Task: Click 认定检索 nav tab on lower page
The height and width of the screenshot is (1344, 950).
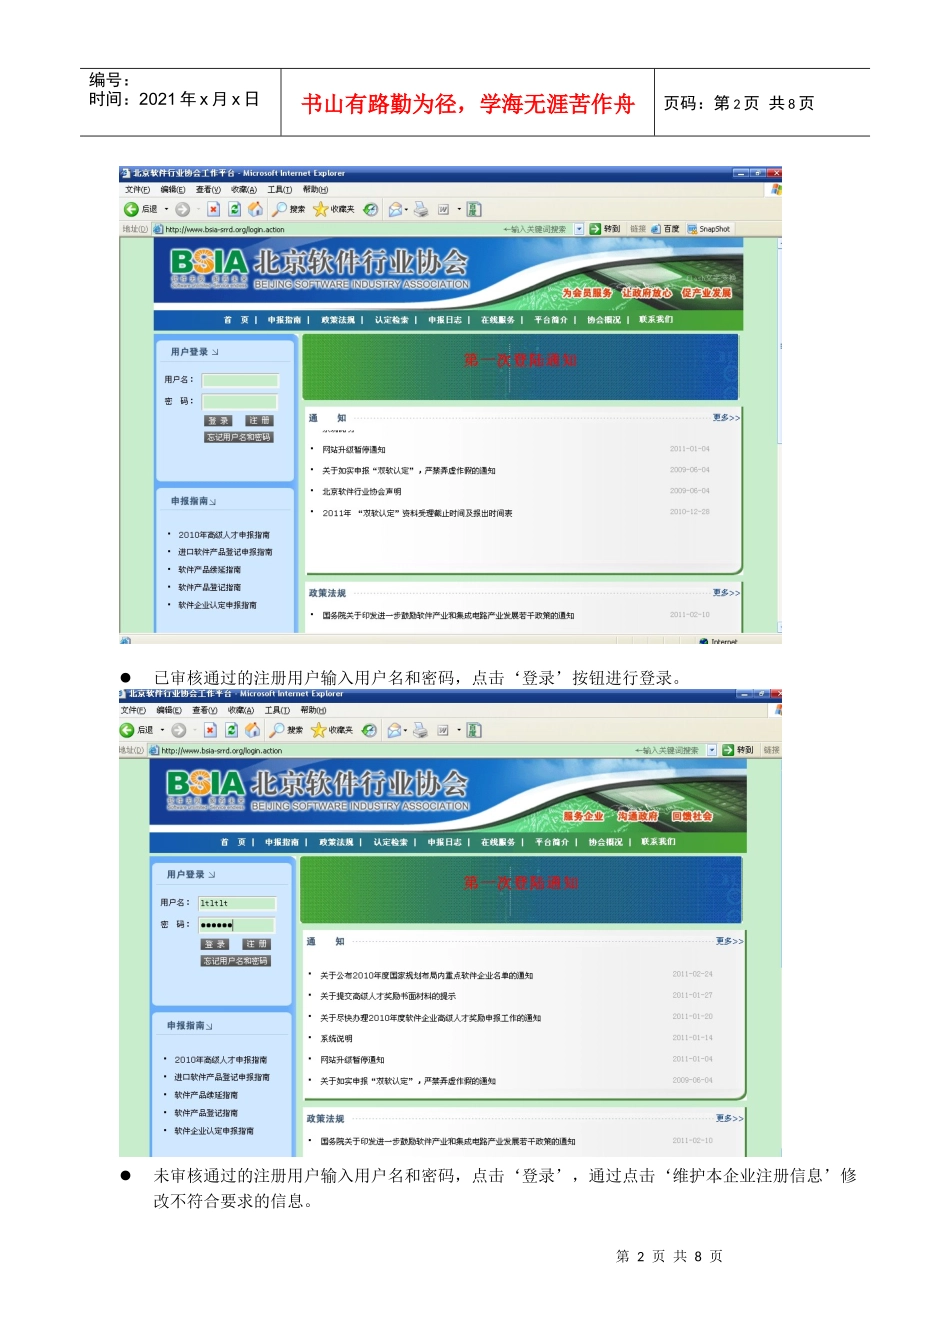Action: (x=390, y=842)
